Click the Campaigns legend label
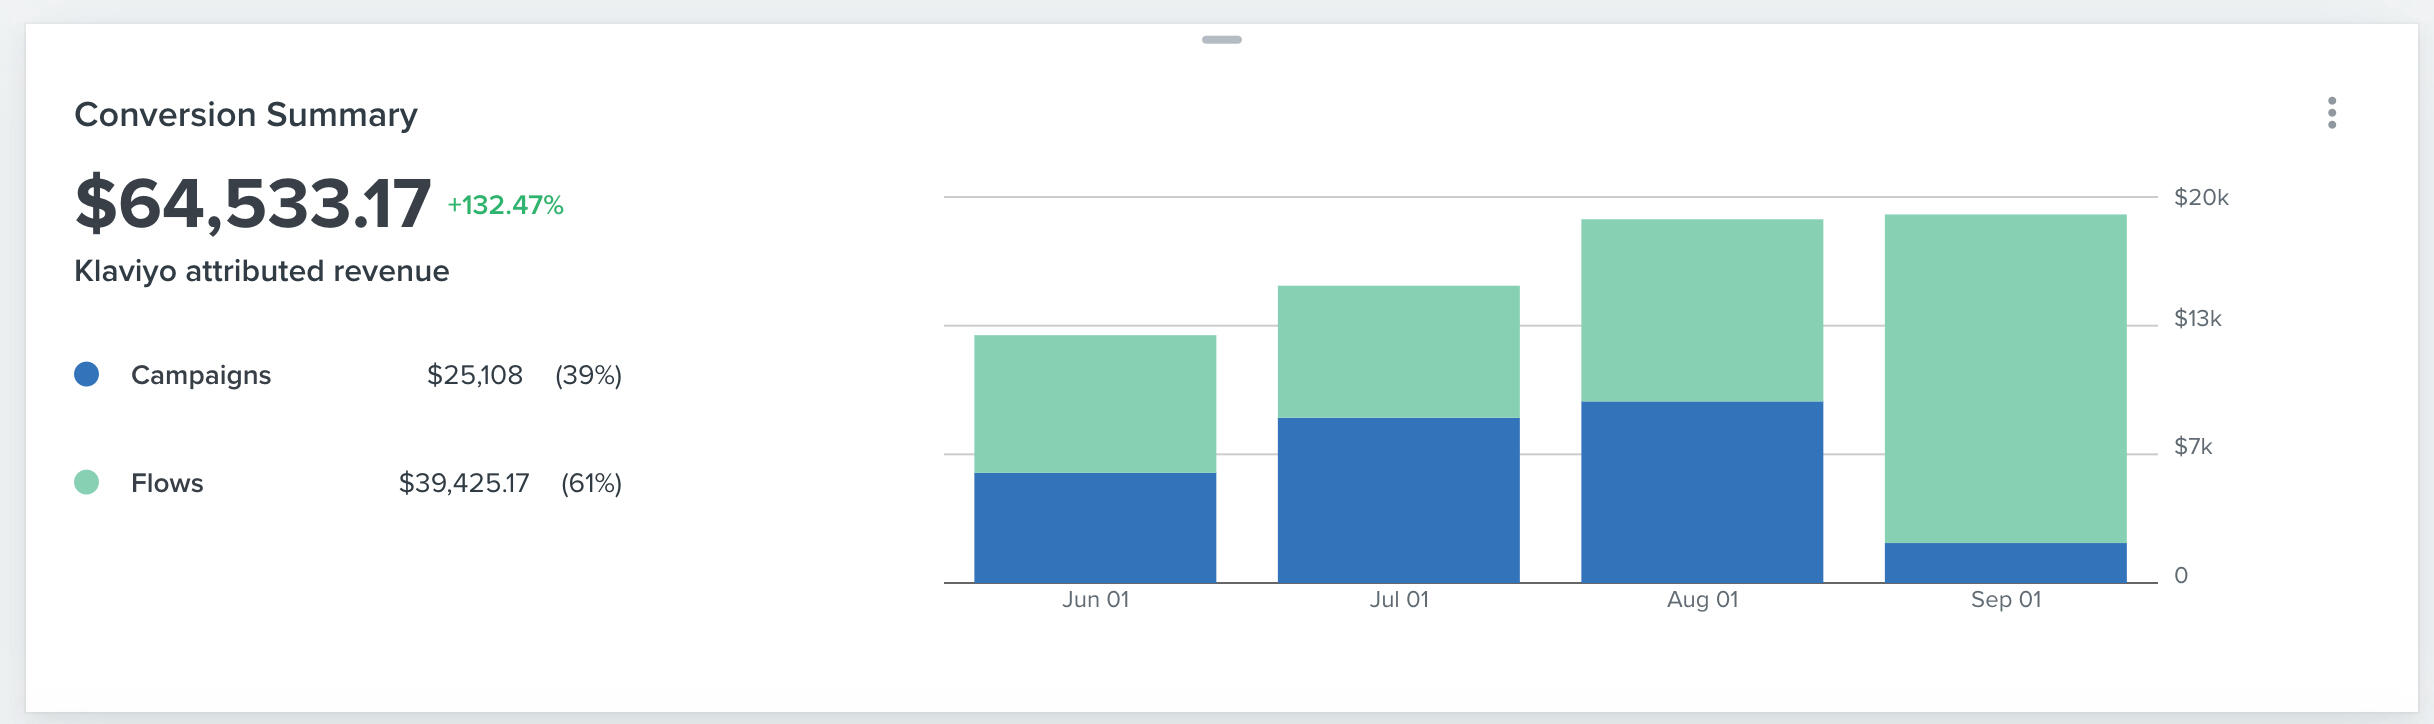Viewport: 2434px width, 724px height. pyautogui.click(x=201, y=375)
